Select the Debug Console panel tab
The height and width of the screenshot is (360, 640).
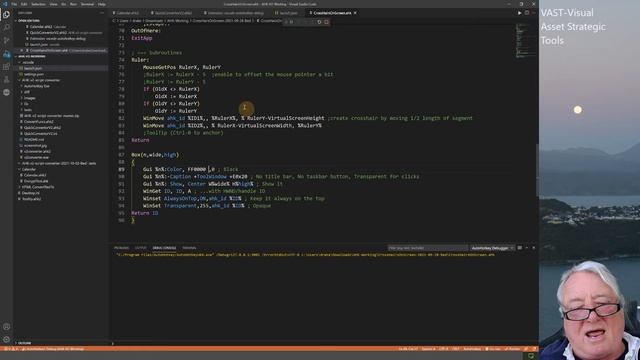pyautogui.click(x=164, y=248)
